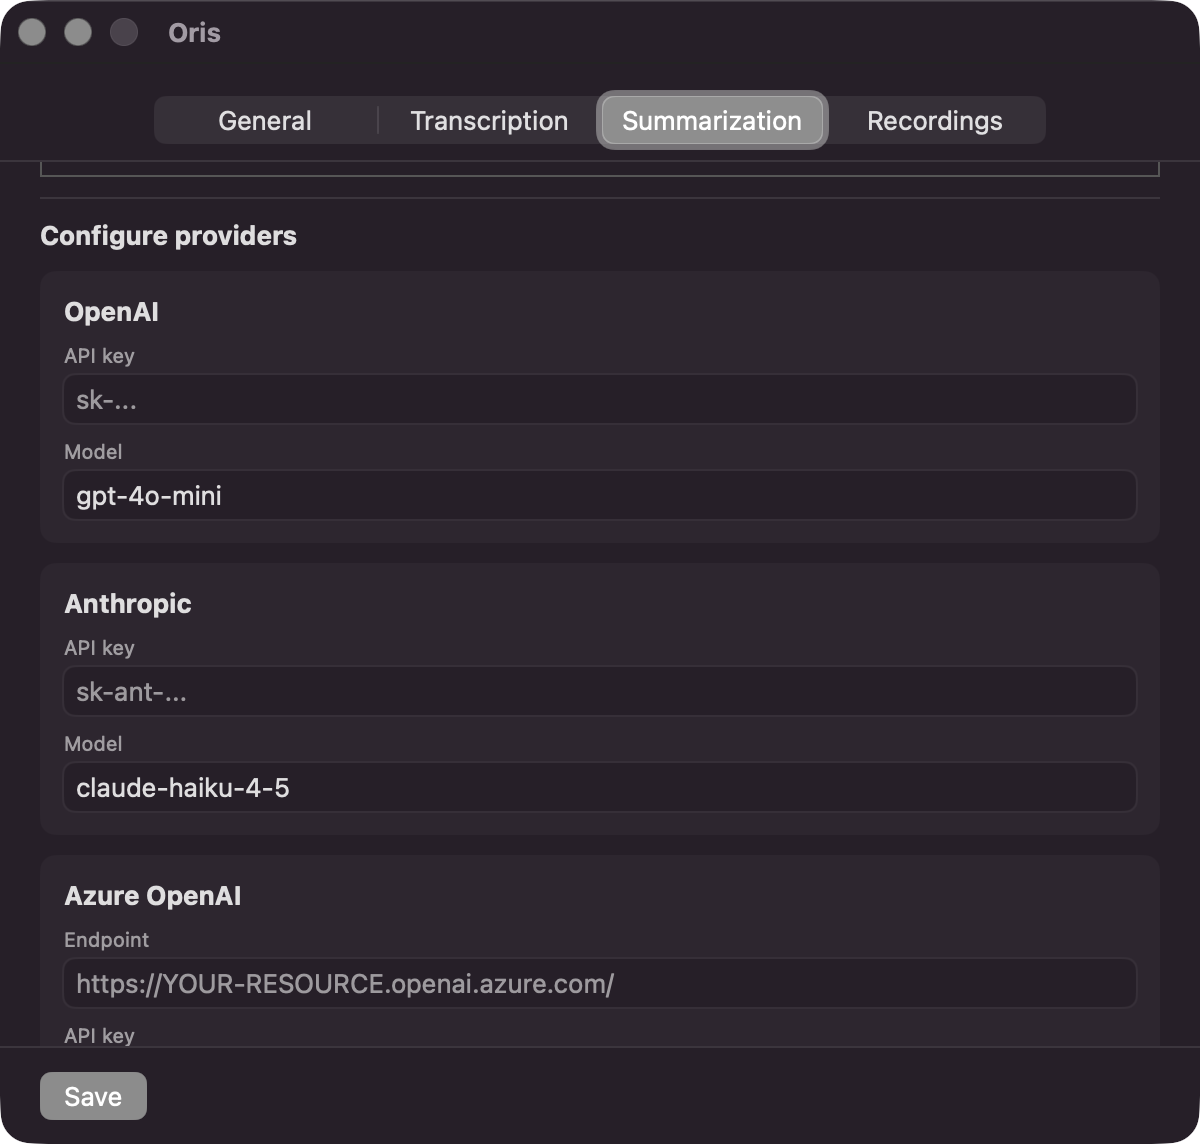Image resolution: width=1200 pixels, height=1144 pixels.
Task: Click the Azure OpenAI Endpoint field
Action: click(600, 983)
